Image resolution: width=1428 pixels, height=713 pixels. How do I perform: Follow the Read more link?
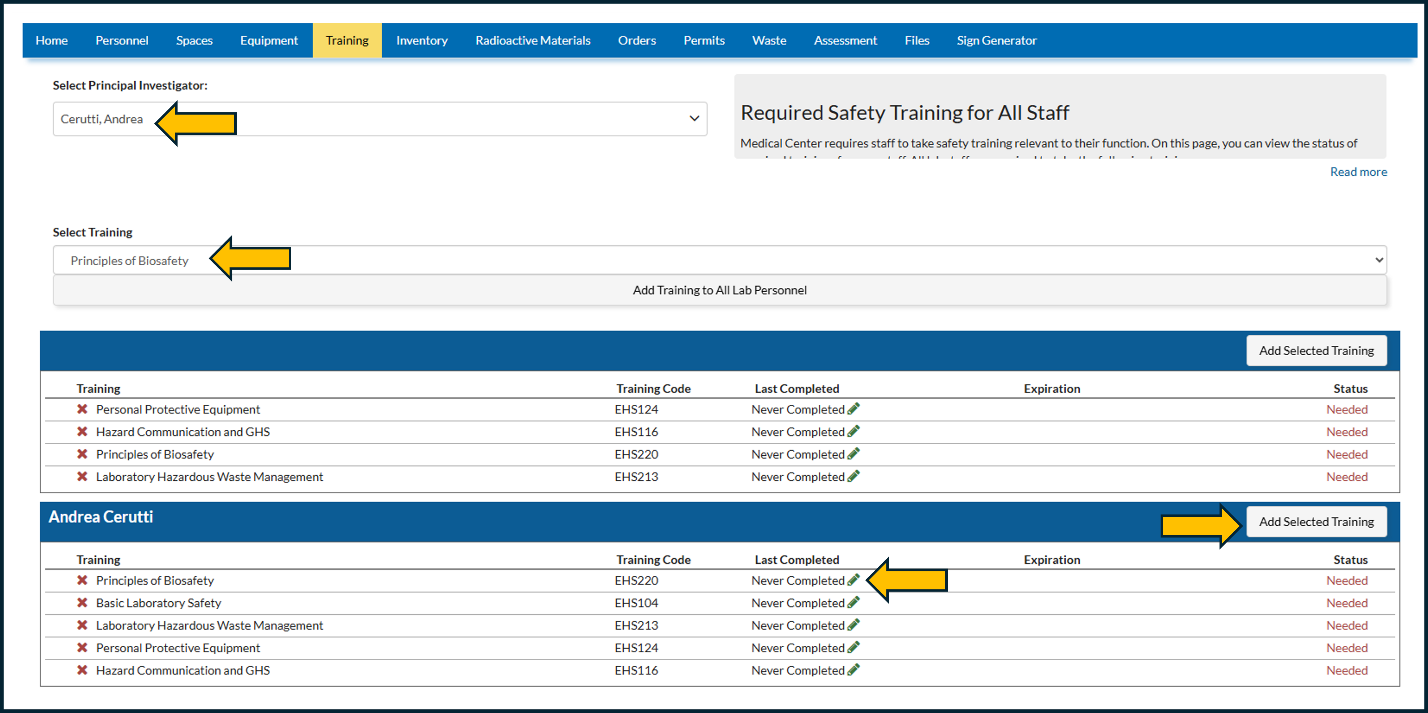coord(1358,172)
